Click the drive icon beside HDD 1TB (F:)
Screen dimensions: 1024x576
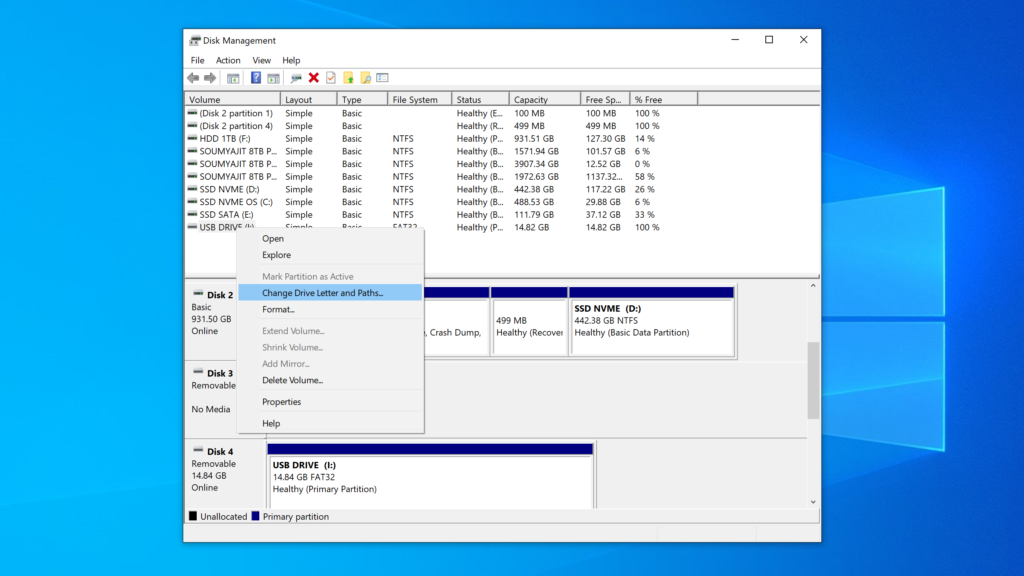pyautogui.click(x=192, y=138)
